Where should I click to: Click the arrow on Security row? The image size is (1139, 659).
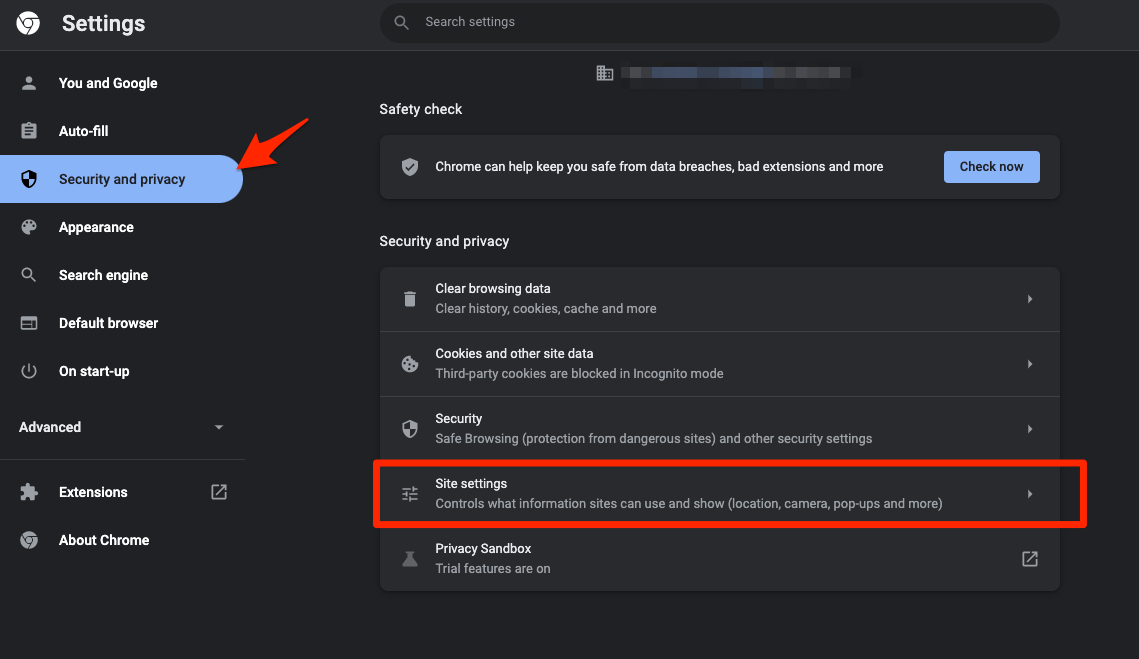click(x=1029, y=429)
